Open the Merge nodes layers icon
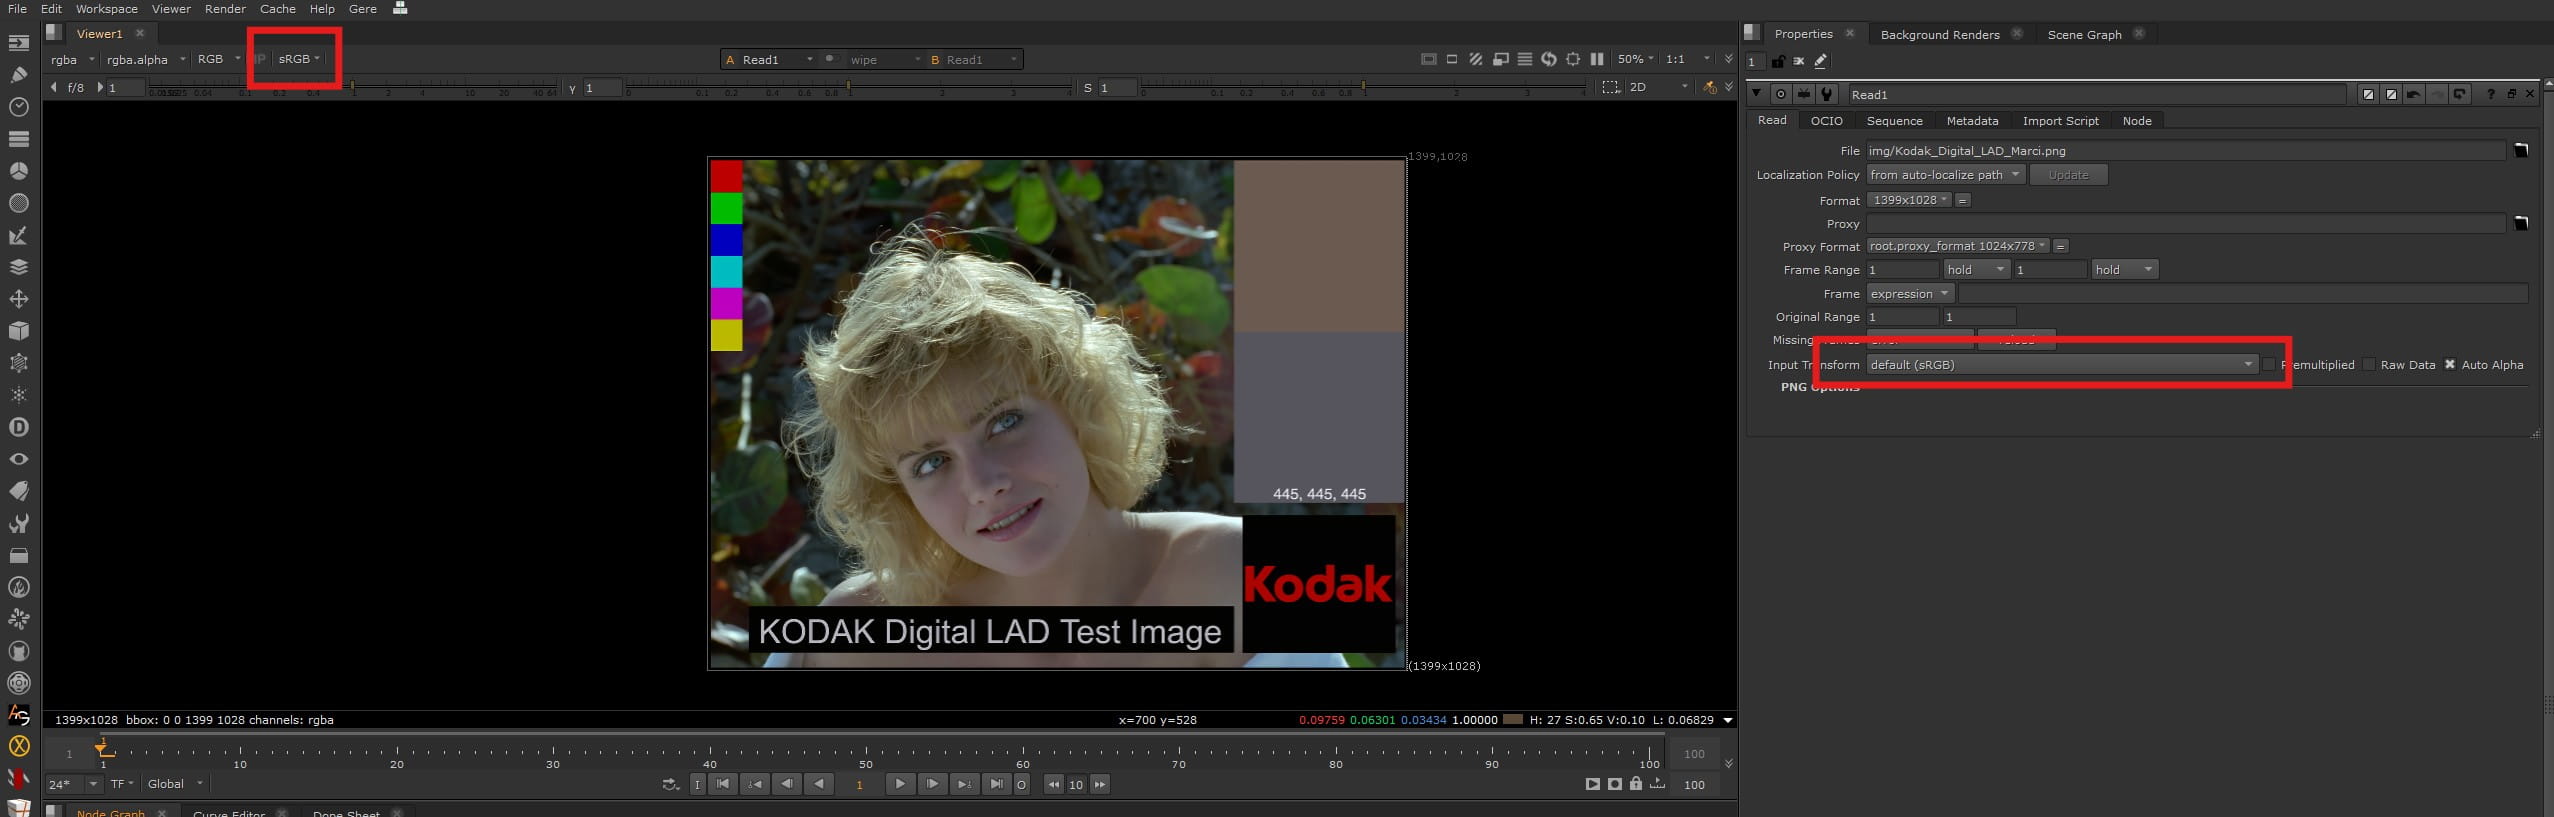Screen dimensions: 2554x817 pyautogui.click(x=18, y=267)
